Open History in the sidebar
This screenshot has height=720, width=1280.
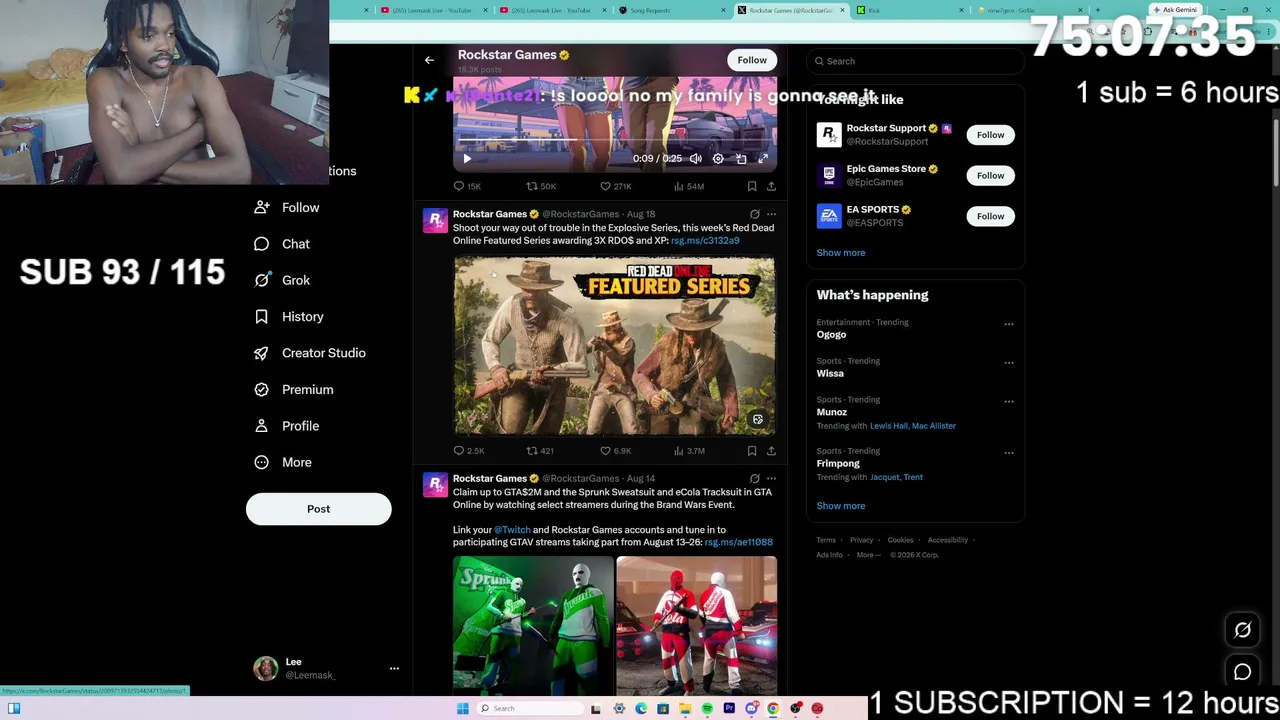point(289,317)
